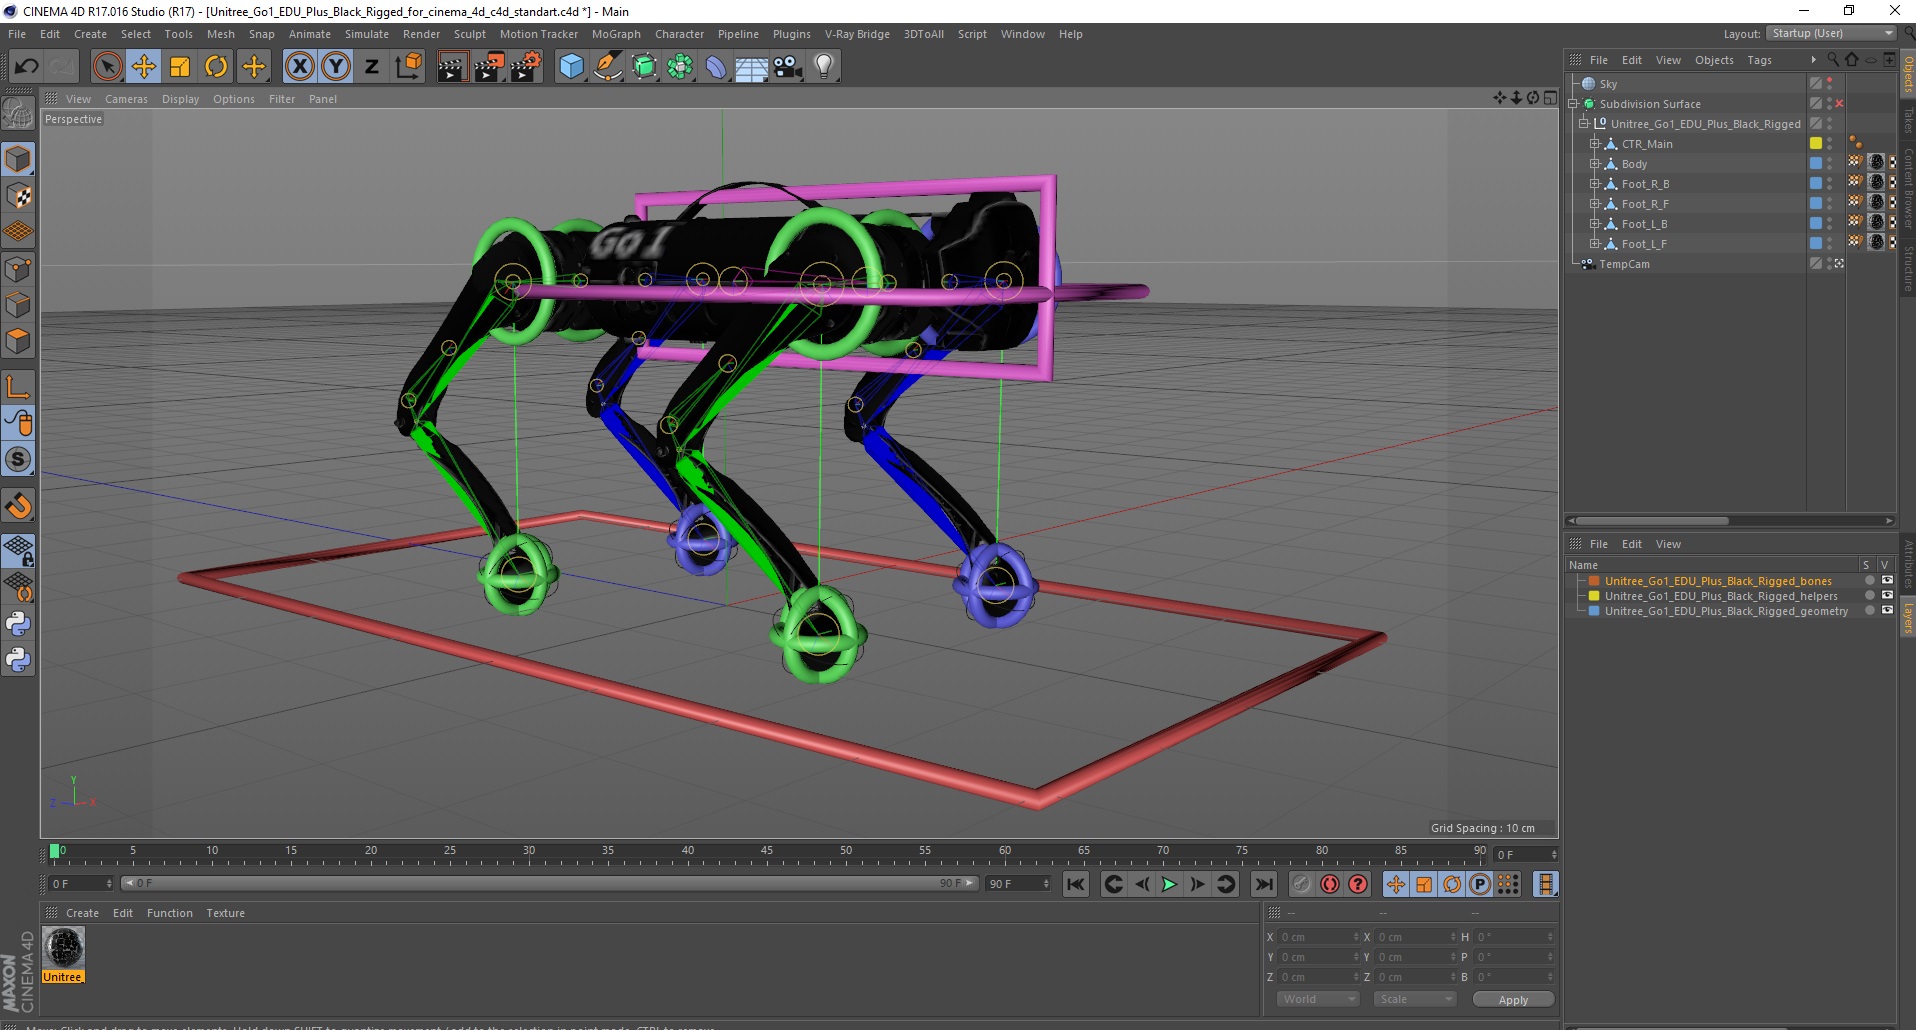1916x1030 pixels.
Task: Add a Cube primitive object
Action: [x=571, y=67]
